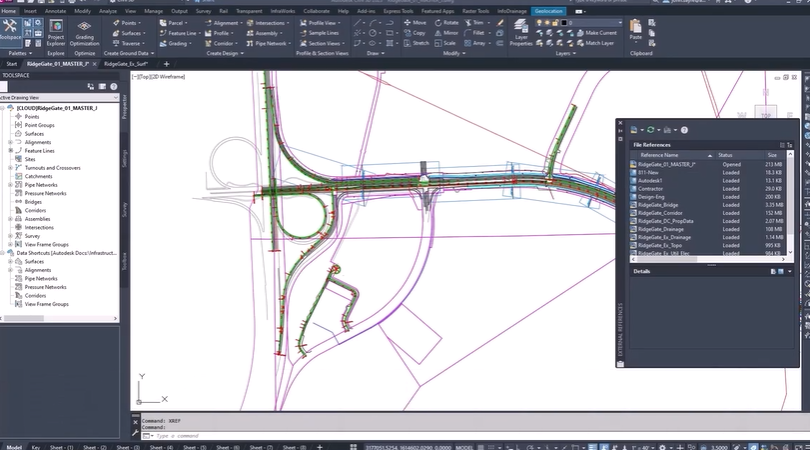The height and width of the screenshot is (450, 810).
Task: Open the Alignment dropdown
Action: tap(223, 23)
